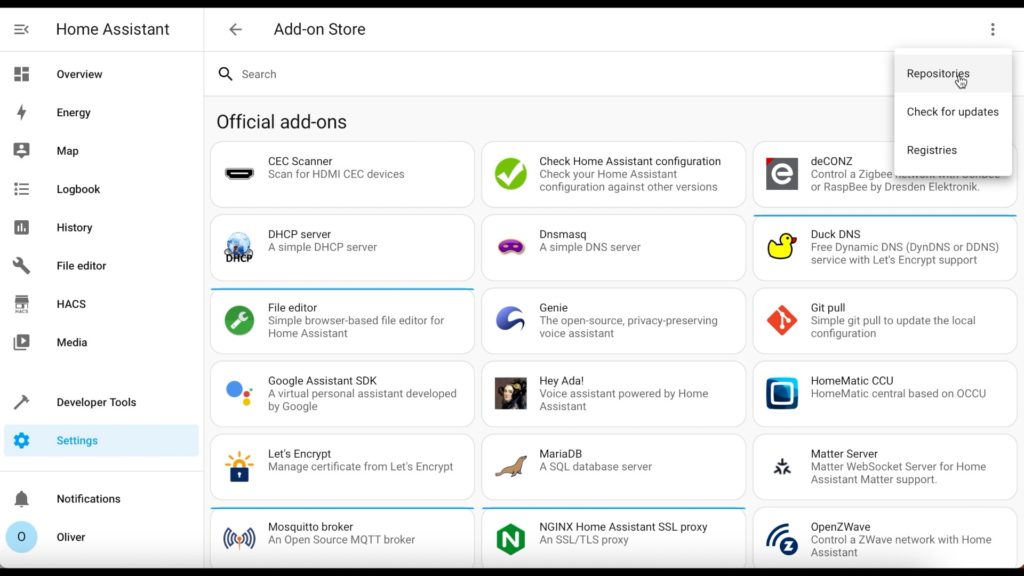1024x576 pixels.
Task: Click the HomeMatic CCU blue square icon
Action: [782, 393]
